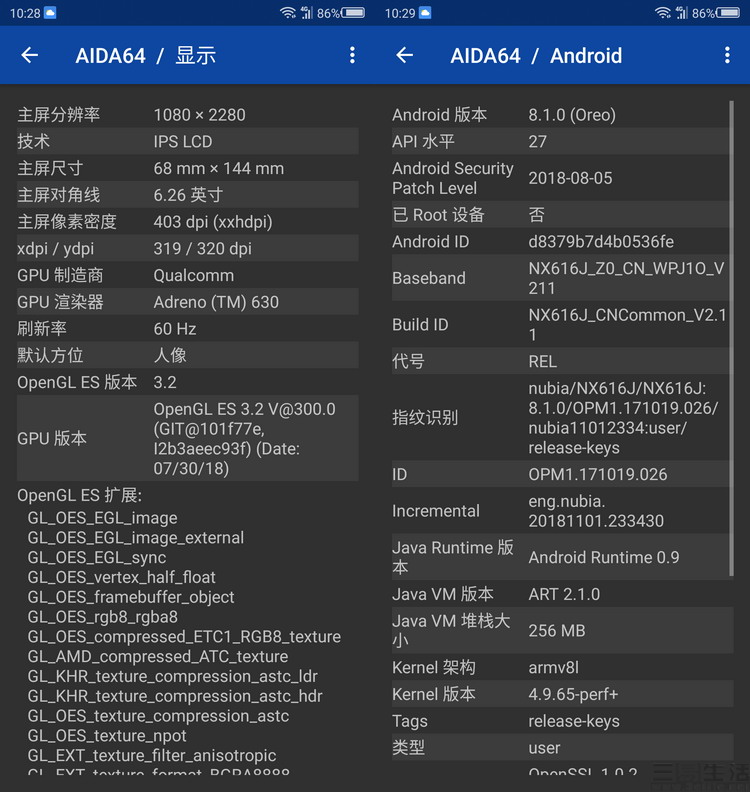This screenshot has width=750, height=792.
Task: Click the scrollbar on Android info list
Action: click(x=732, y=340)
